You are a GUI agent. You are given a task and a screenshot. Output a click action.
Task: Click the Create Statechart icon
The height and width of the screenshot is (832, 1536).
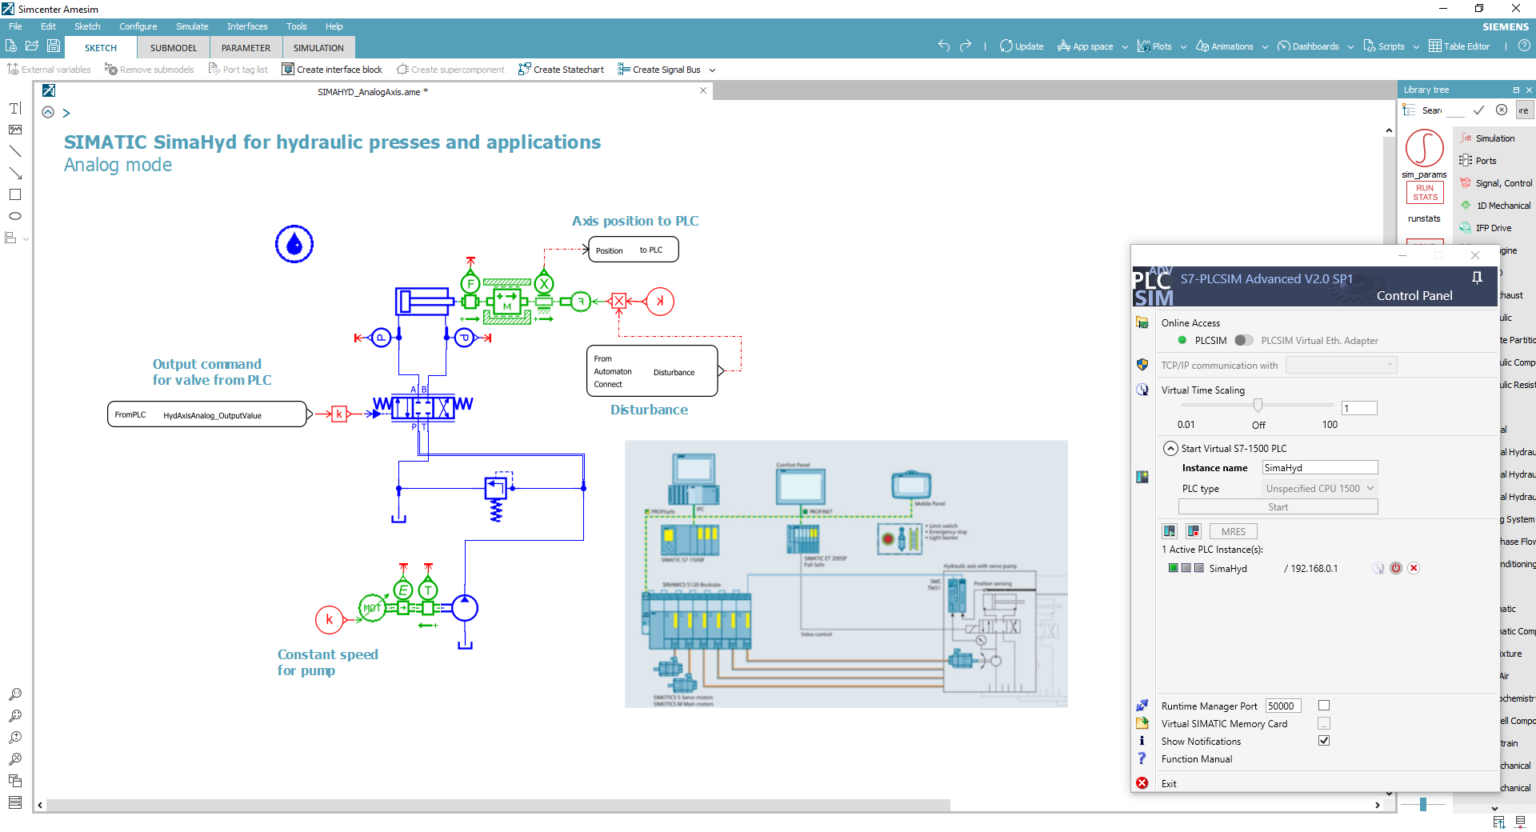[524, 69]
